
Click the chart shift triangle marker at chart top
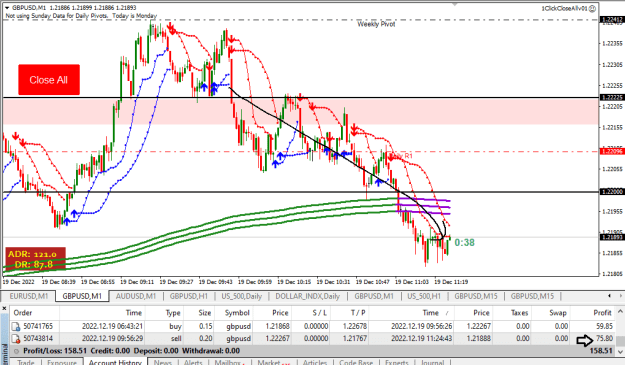tap(455, 4)
